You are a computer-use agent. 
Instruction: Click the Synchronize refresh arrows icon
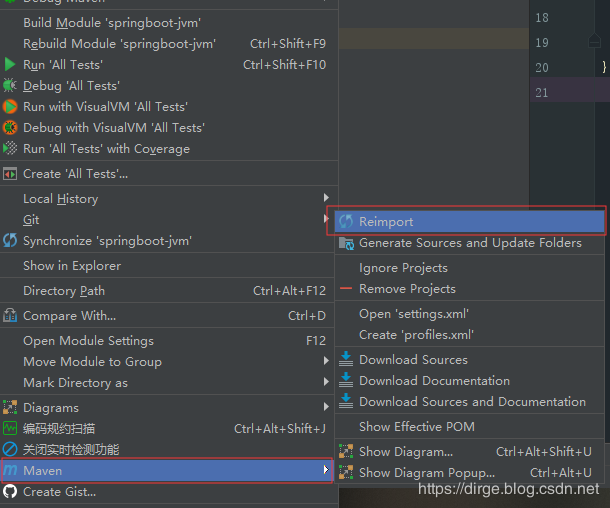10,240
